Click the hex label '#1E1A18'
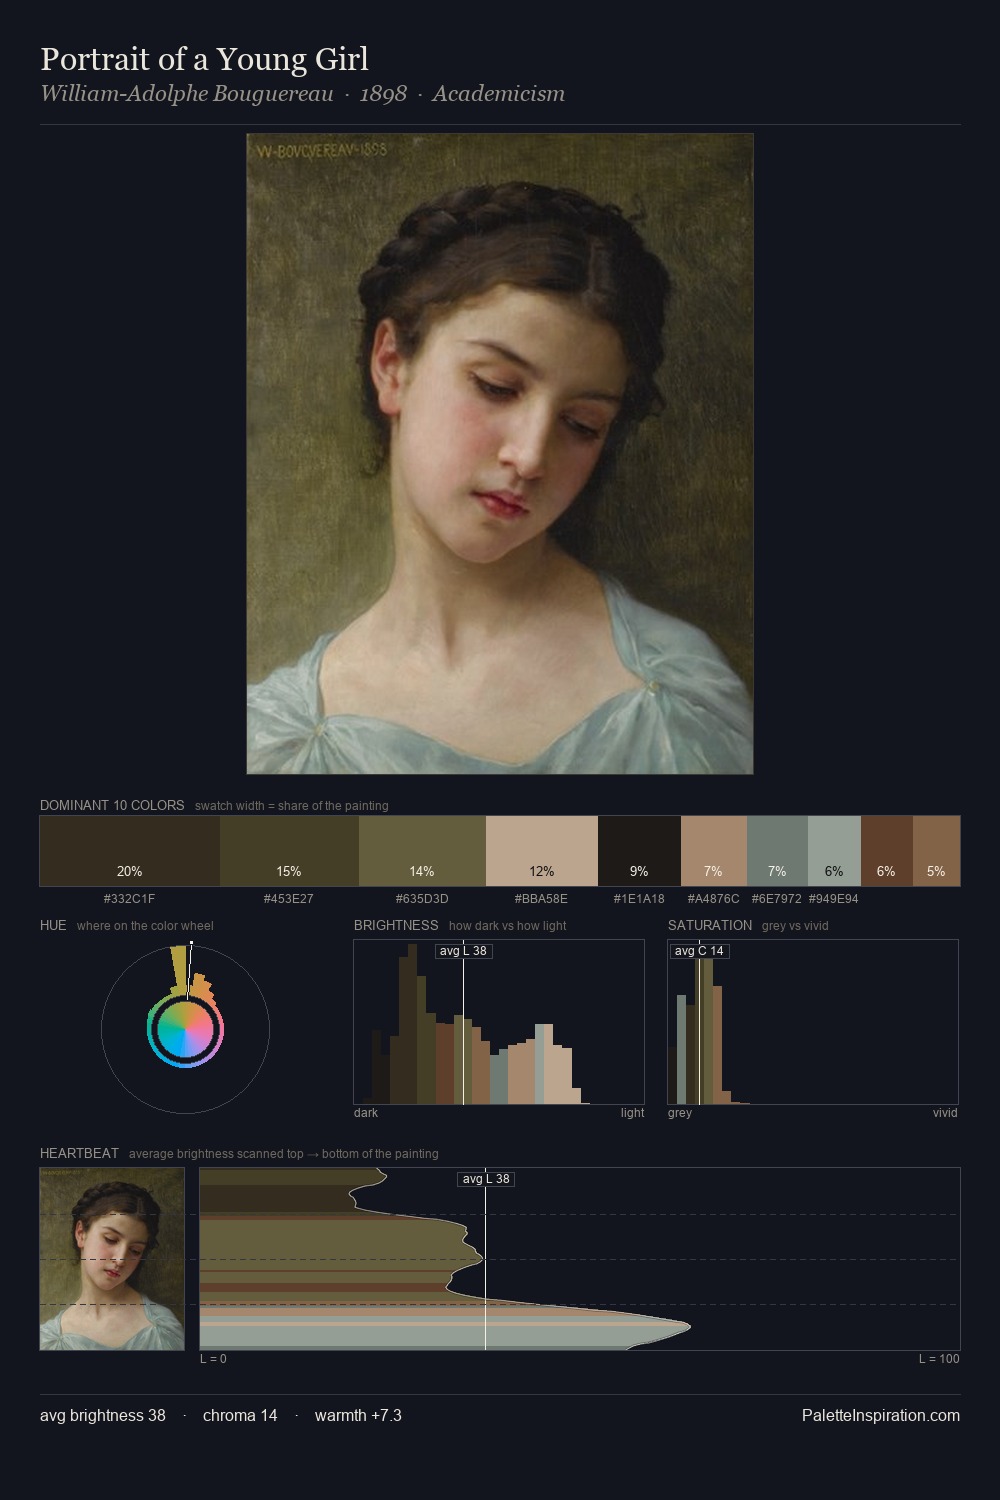Viewport: 1000px width, 1500px height. pyautogui.click(x=639, y=898)
